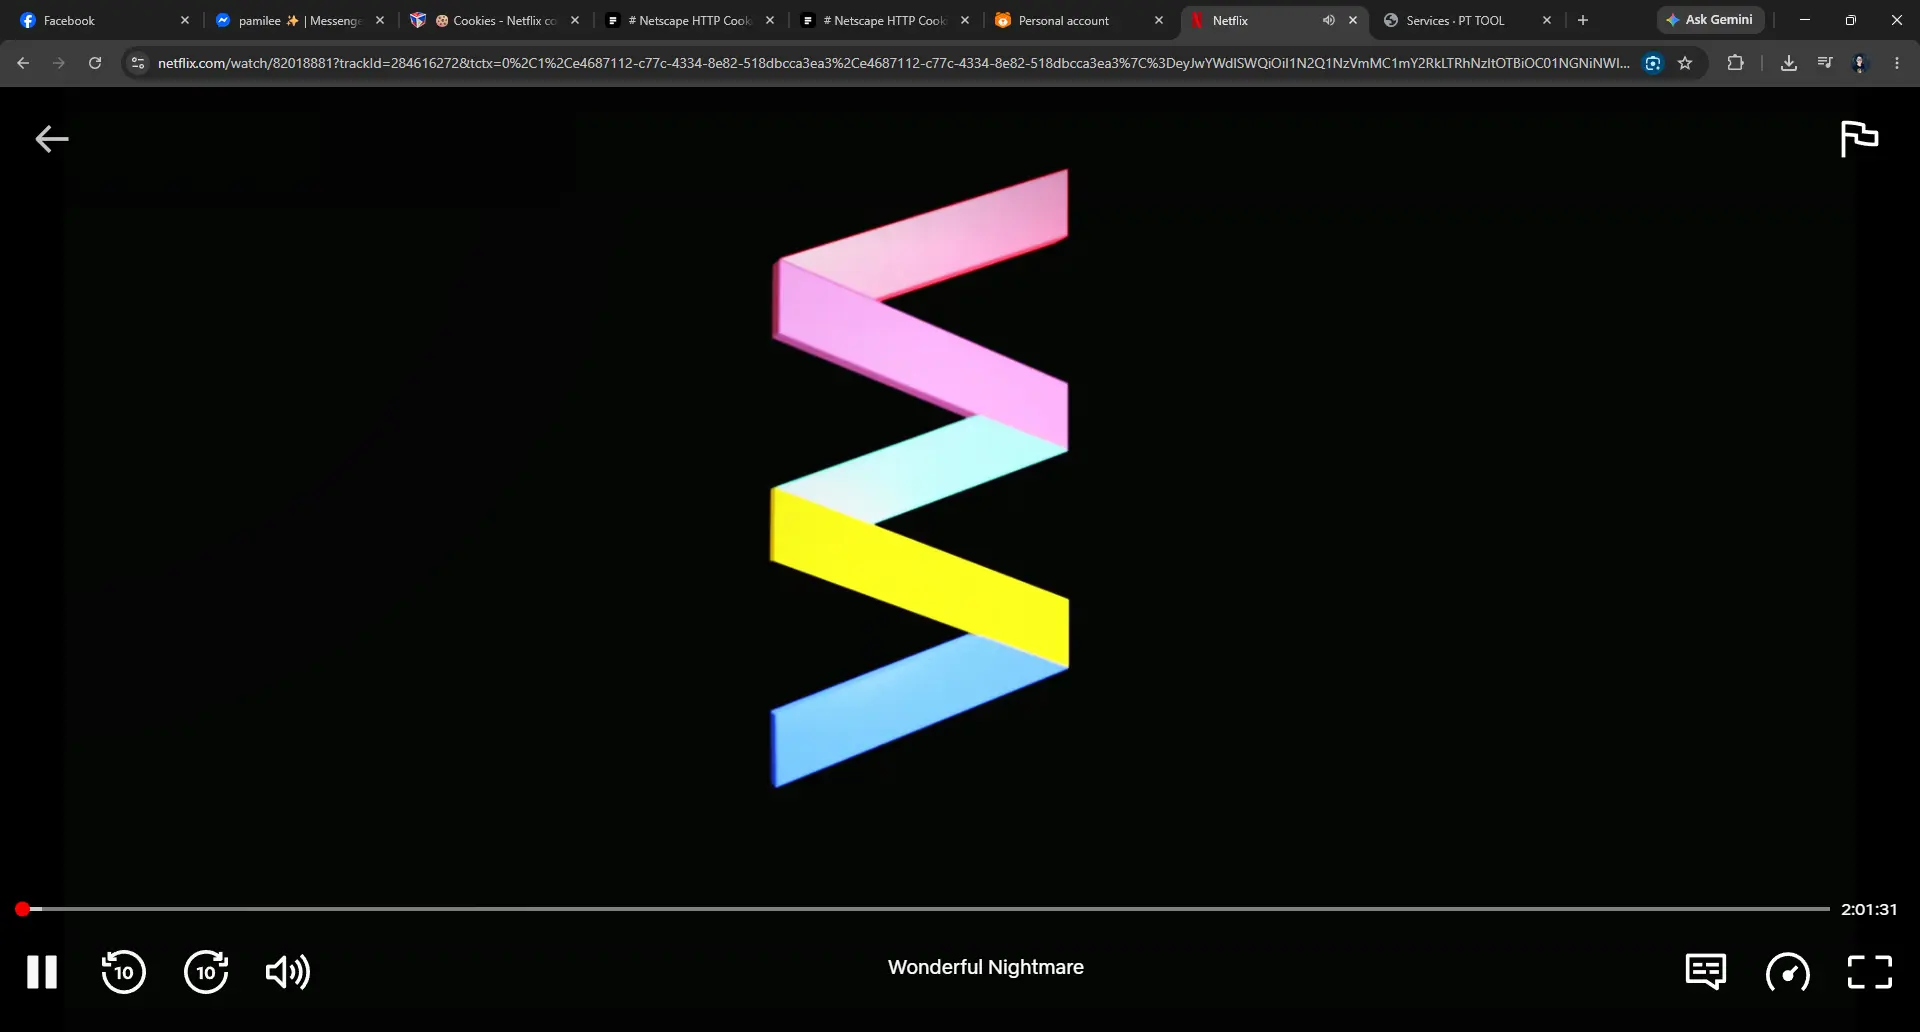
Task: Close the Personal account tab
Action: (x=1159, y=20)
